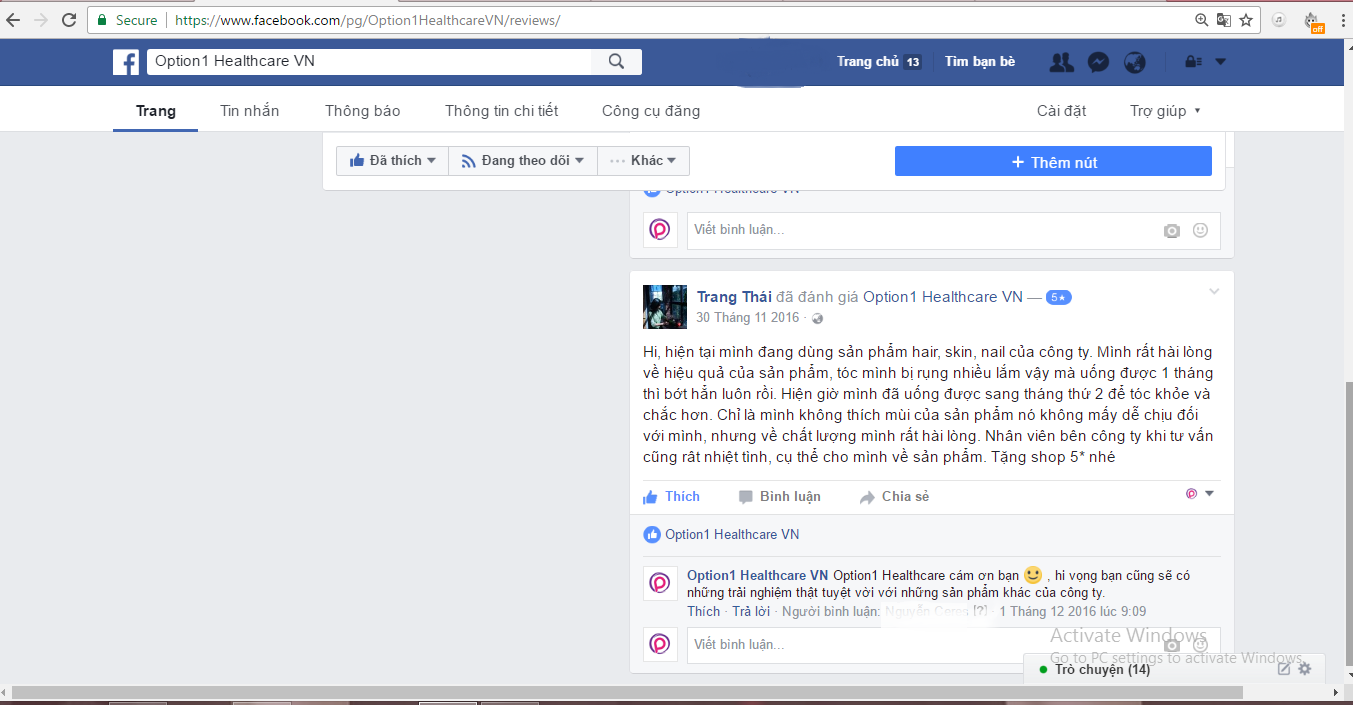Open the Thông báo tab
This screenshot has width=1353, height=705.
(362, 111)
